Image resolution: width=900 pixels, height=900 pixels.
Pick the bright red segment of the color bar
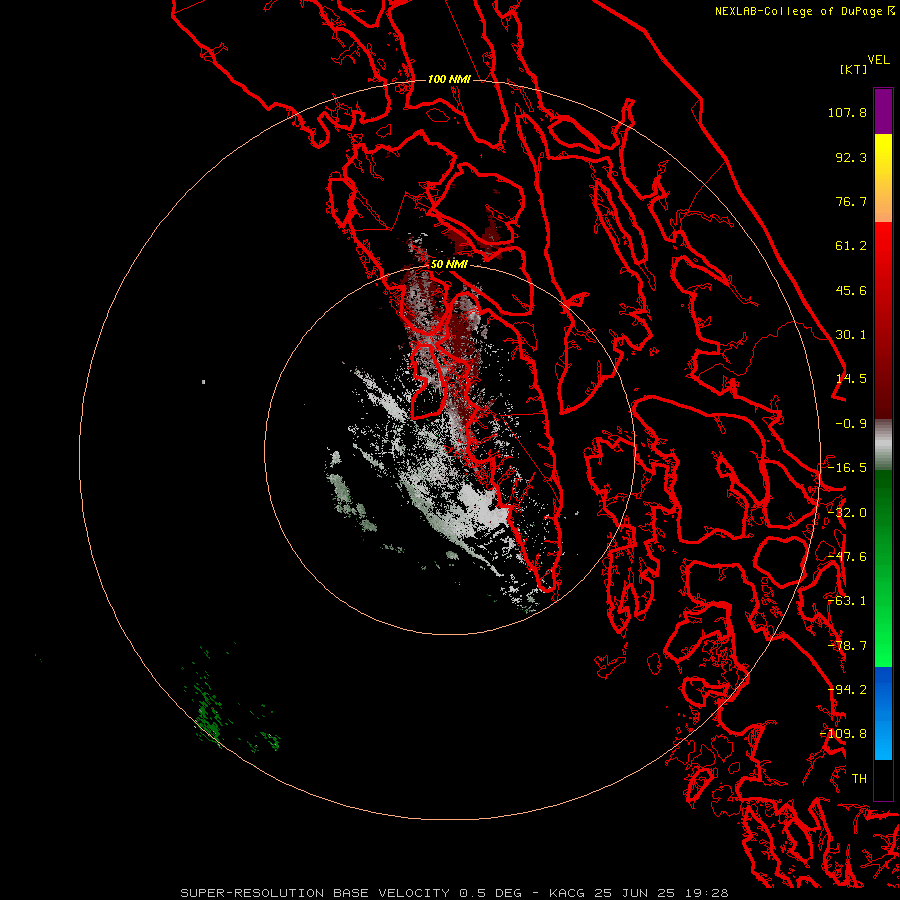883,320
